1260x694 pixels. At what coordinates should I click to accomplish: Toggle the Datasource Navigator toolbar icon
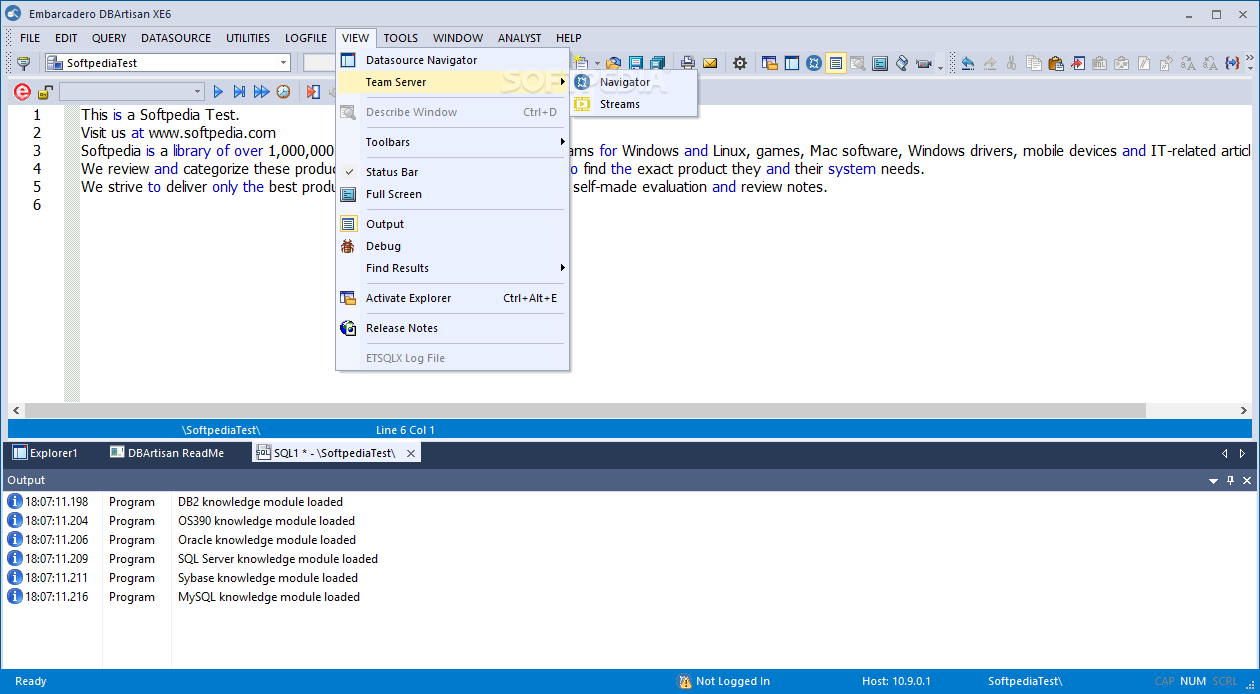(792, 63)
